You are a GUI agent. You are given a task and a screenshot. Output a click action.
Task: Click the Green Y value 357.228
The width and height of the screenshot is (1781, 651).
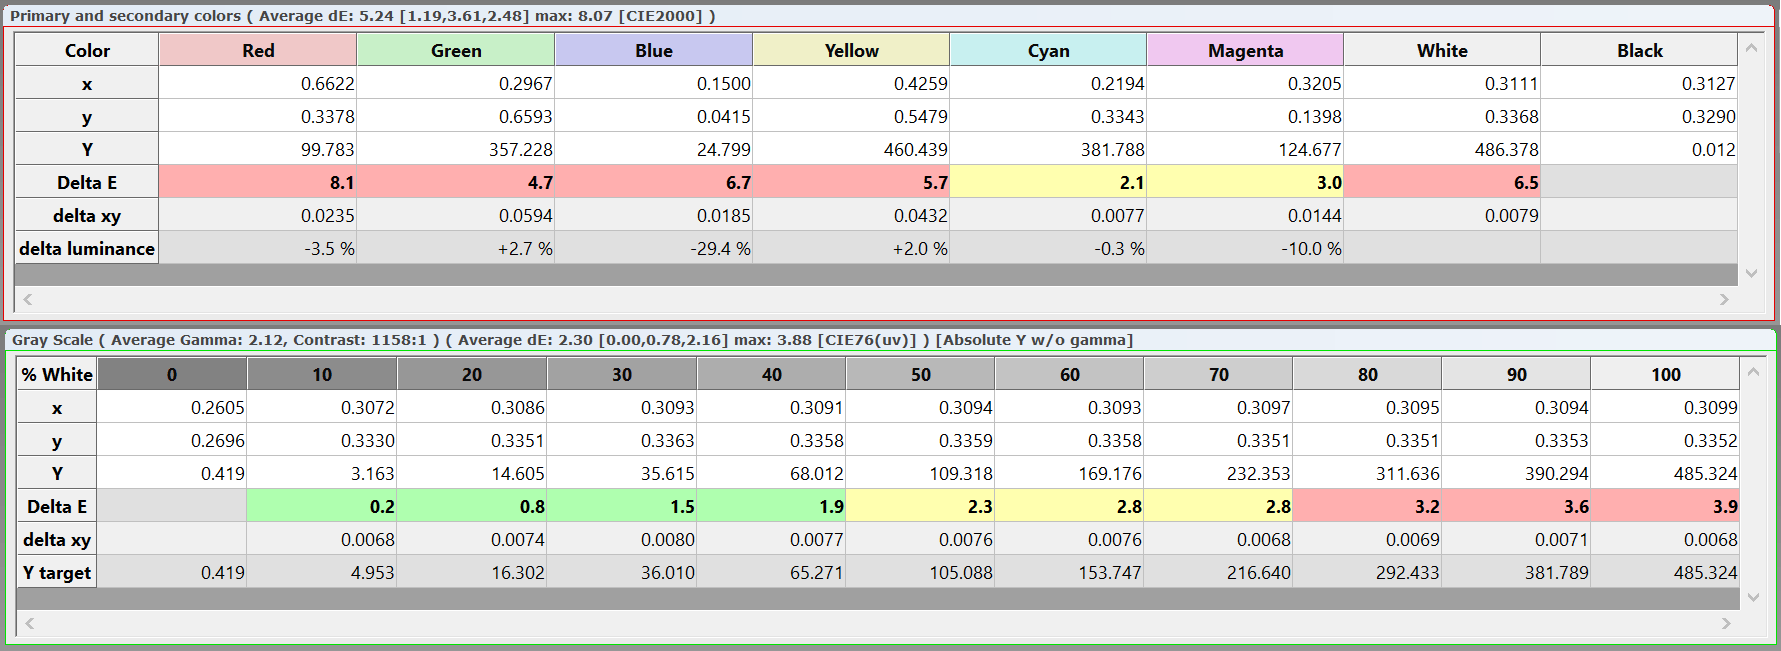click(456, 149)
